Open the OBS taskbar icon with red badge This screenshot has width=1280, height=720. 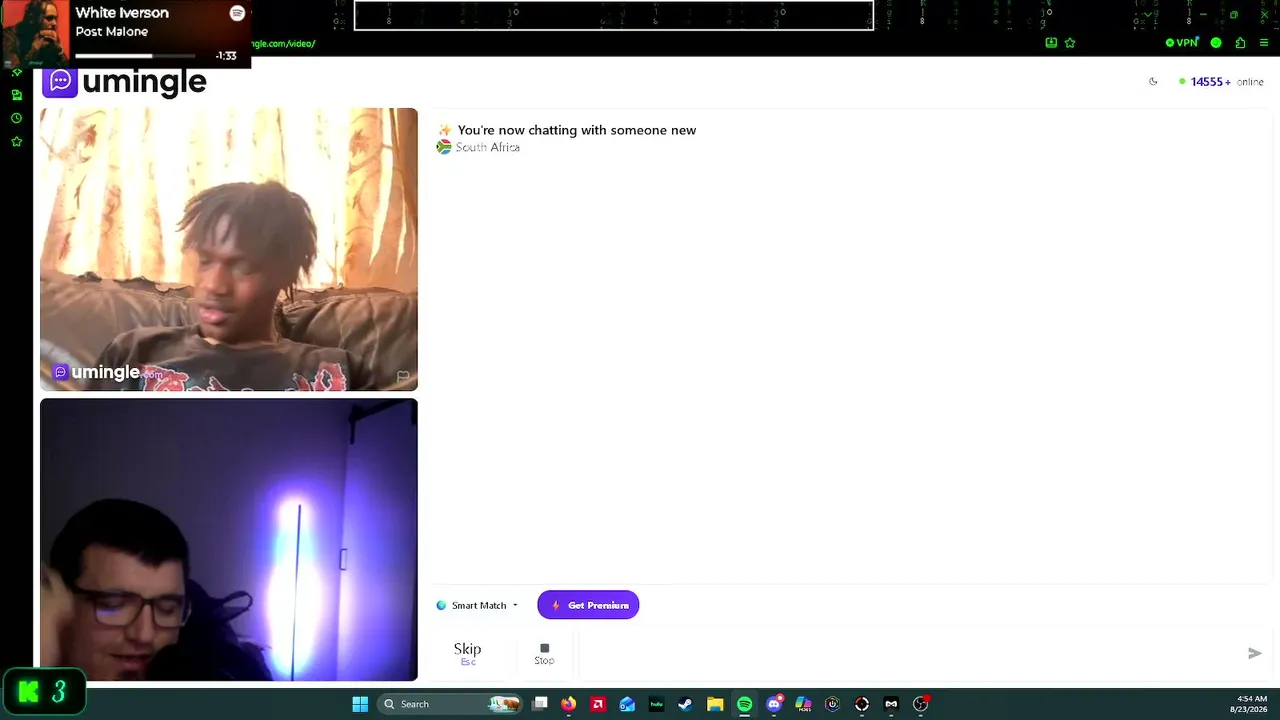(921, 704)
